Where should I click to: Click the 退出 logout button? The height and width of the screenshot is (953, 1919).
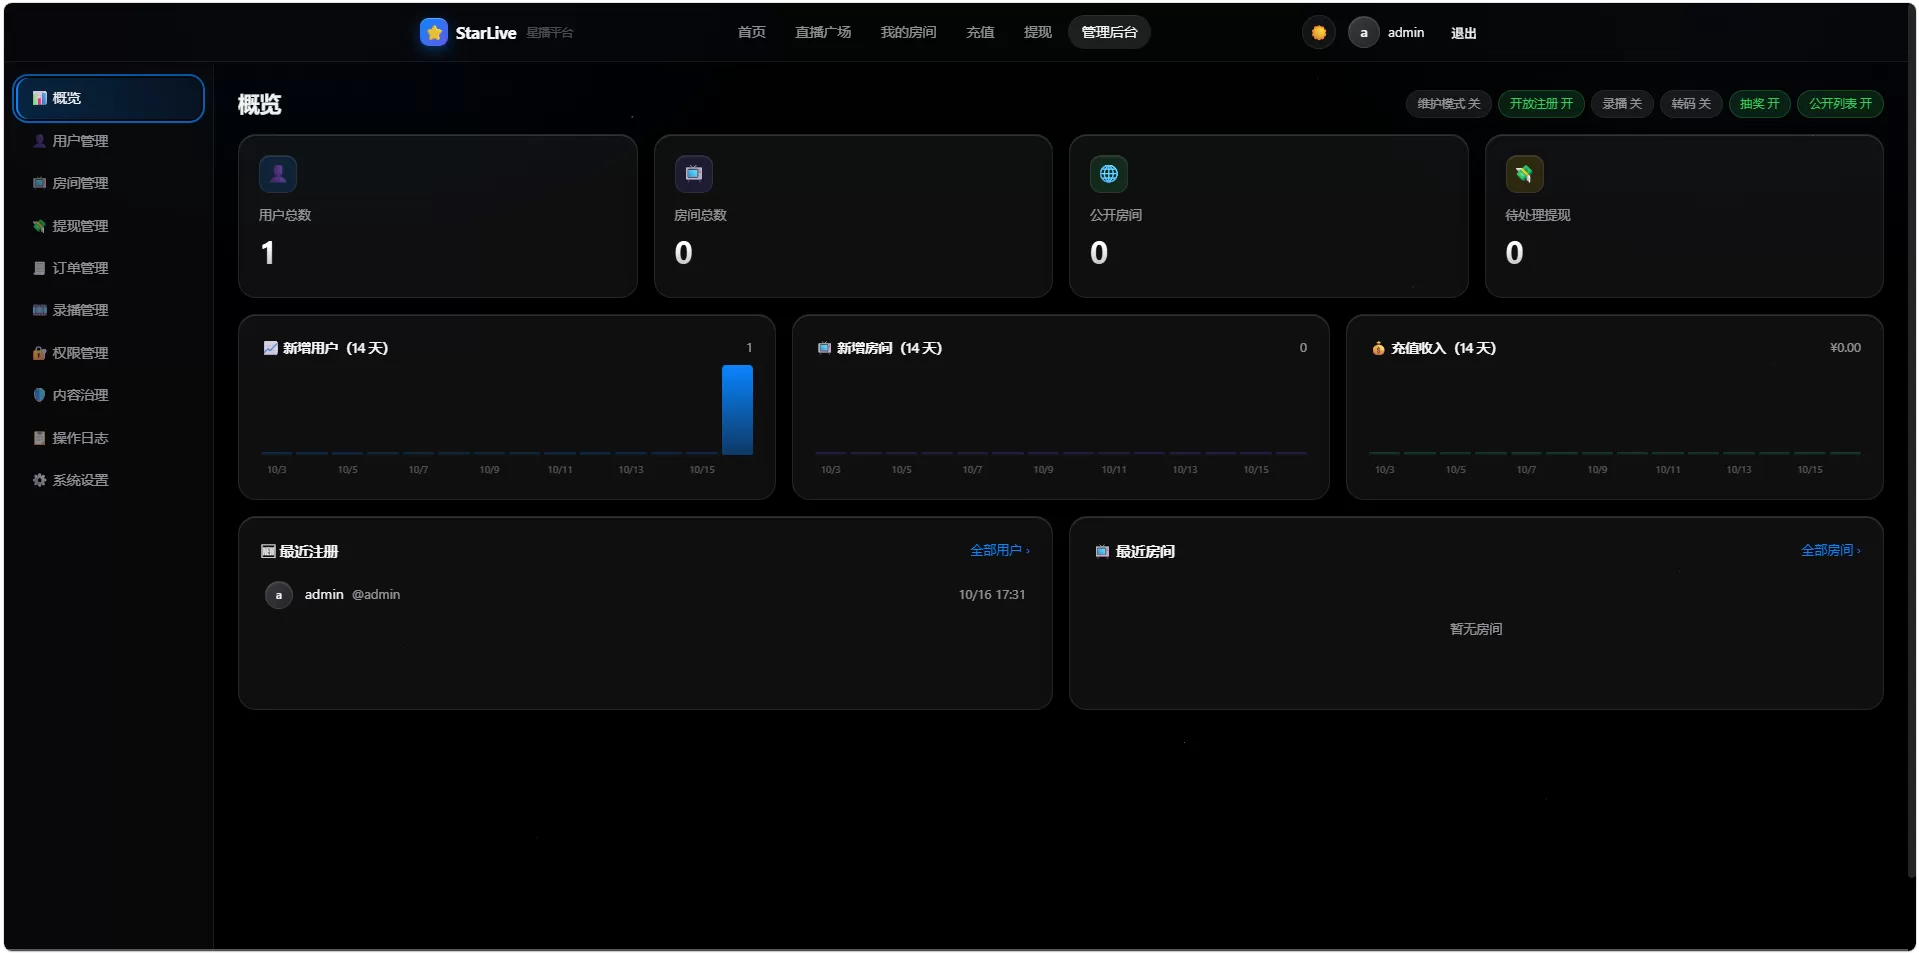pos(1464,33)
